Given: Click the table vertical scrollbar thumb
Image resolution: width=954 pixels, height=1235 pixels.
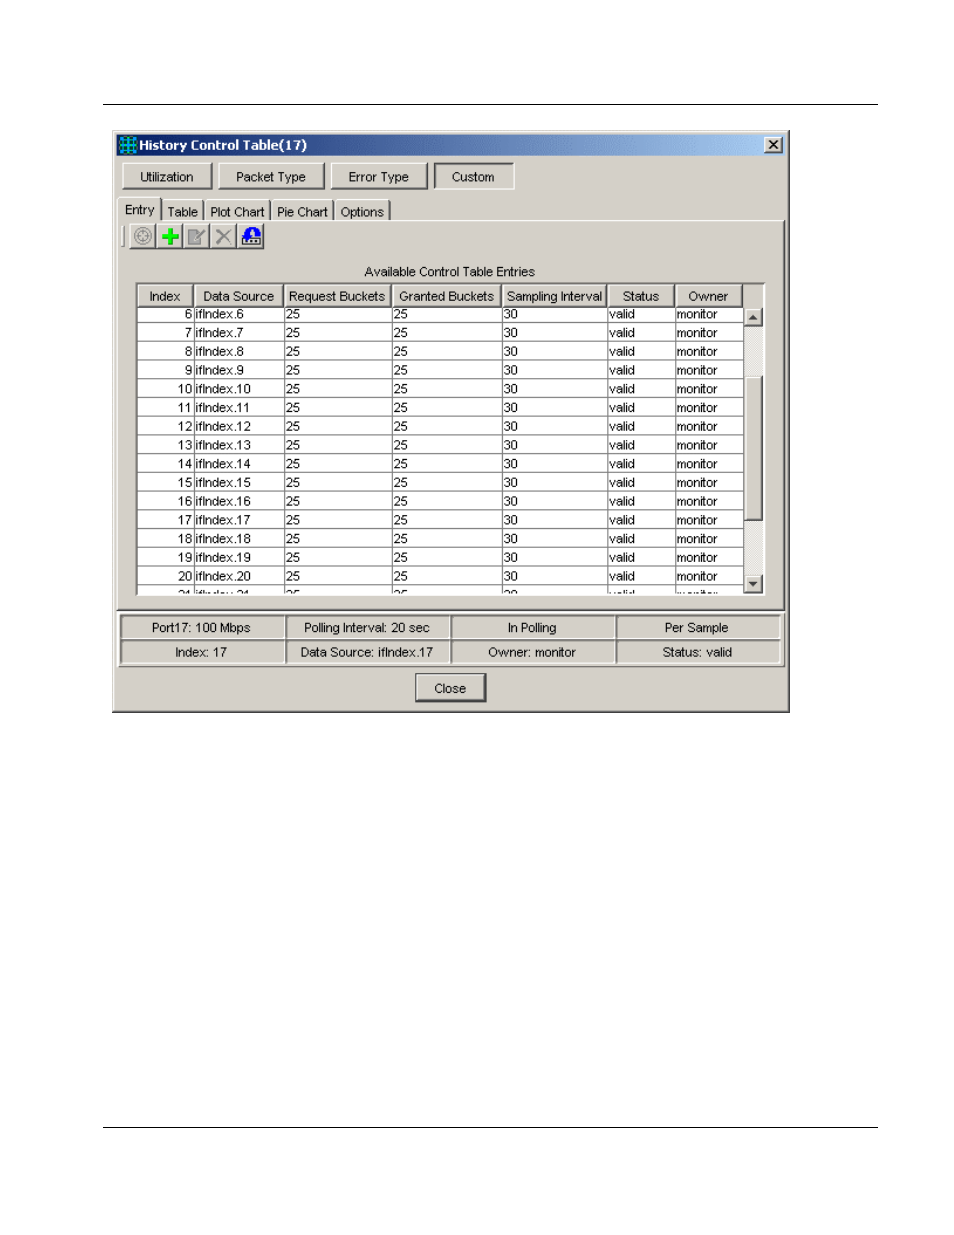Looking at the screenshot, I should (754, 448).
